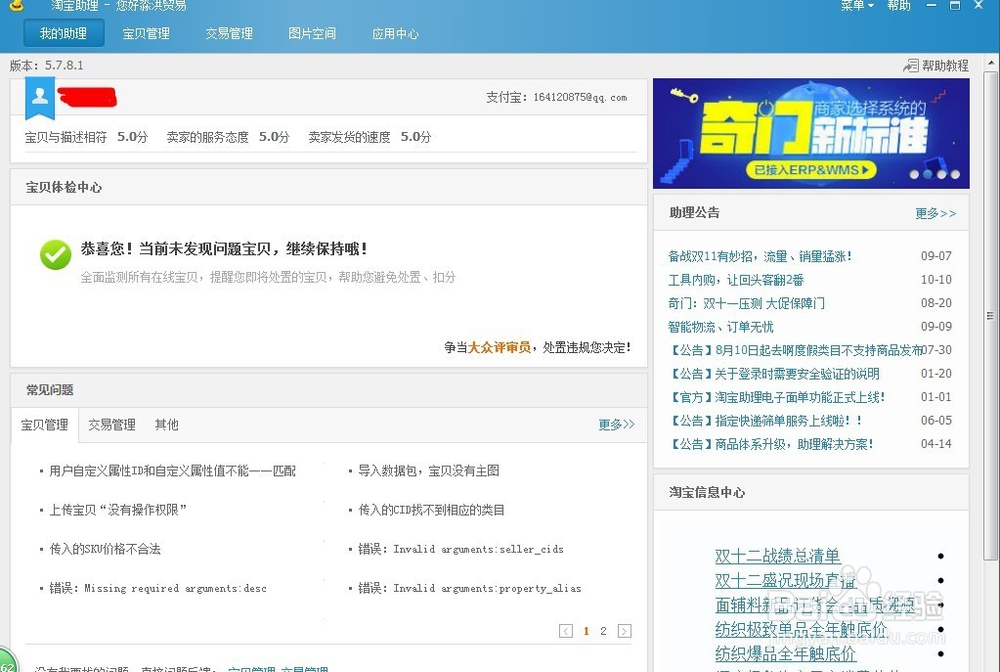
Task: Open question 传入的CID找不到相应的类目
Action: 431,510
